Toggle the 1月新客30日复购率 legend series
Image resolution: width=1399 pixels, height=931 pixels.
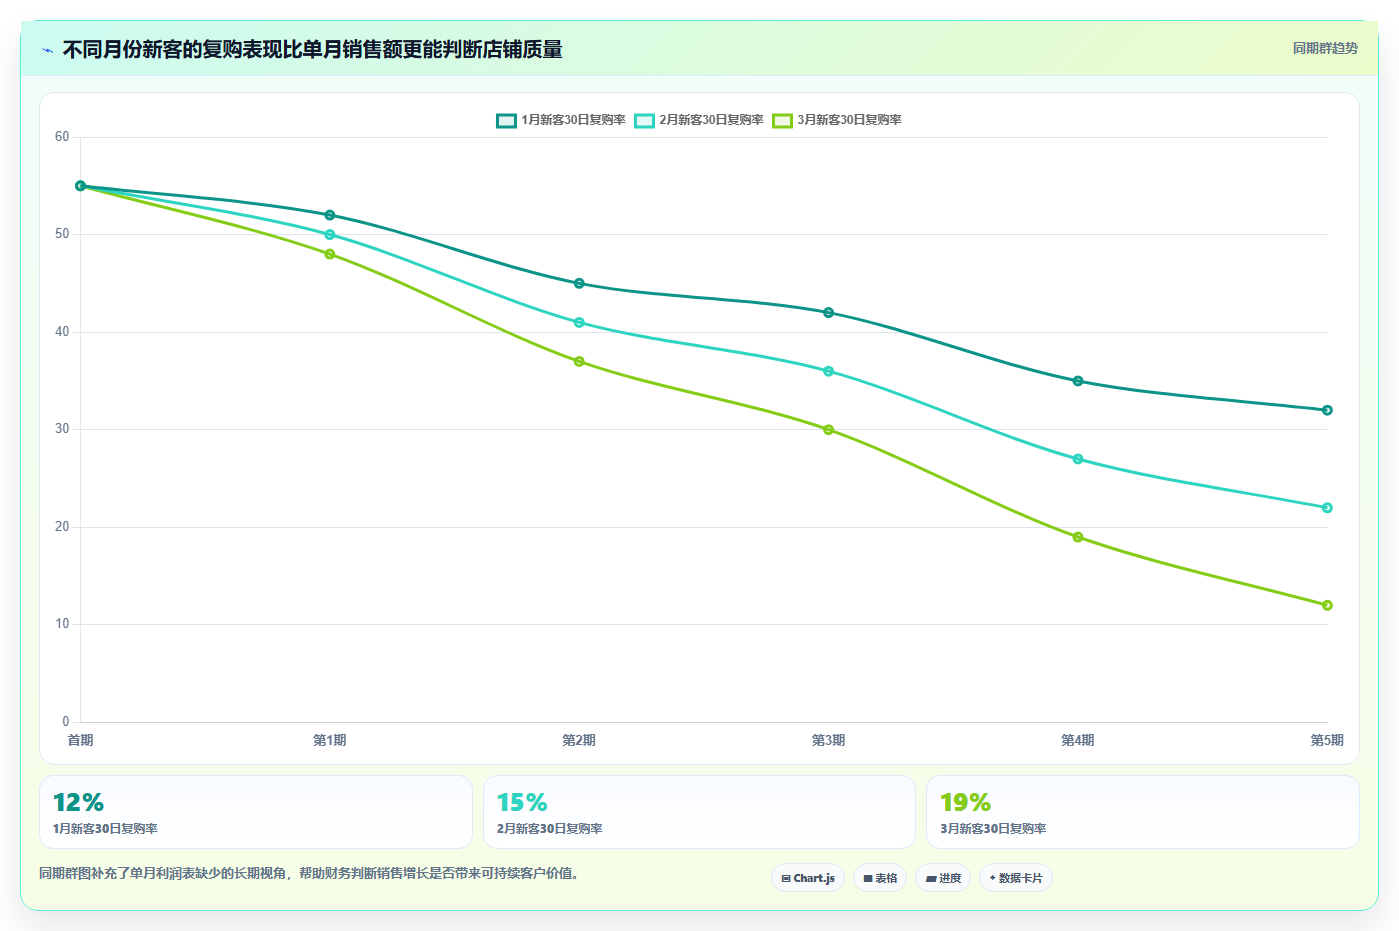(x=561, y=120)
